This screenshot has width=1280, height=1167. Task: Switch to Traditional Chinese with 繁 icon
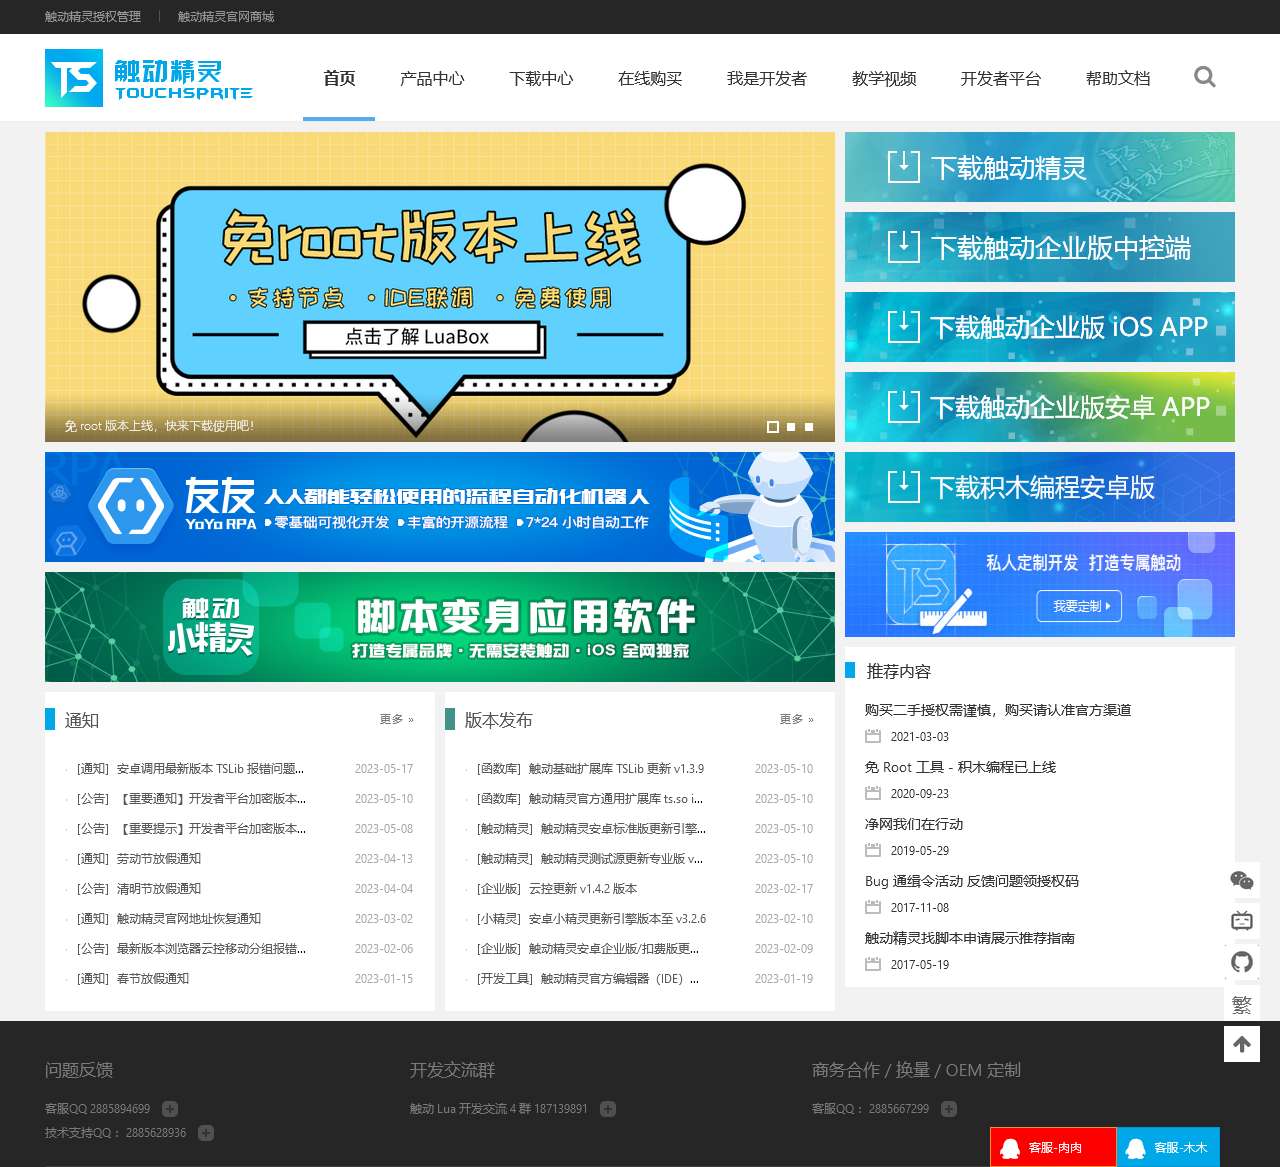[1241, 1004]
